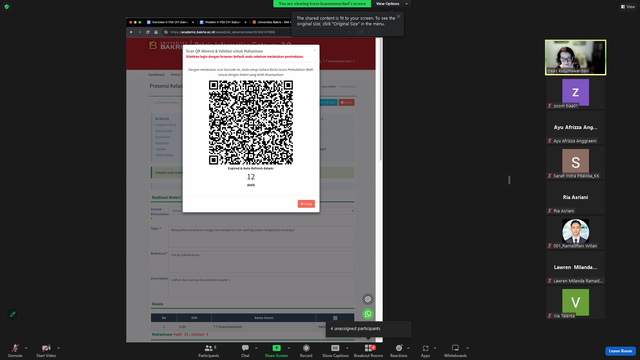This screenshot has height=360, width=640.
Task: Select Ayu Afrizza Anggraeni's participant tile
Action: click(x=576, y=128)
